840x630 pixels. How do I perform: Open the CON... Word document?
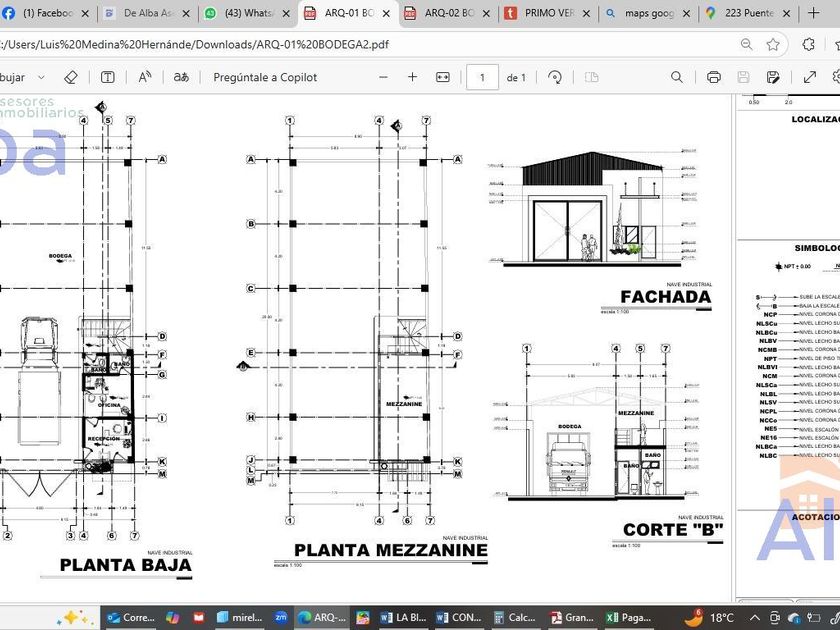coord(459,617)
